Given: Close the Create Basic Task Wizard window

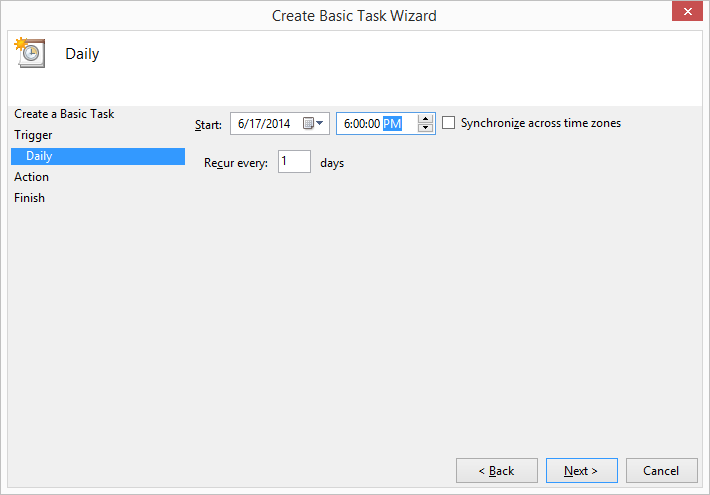Looking at the screenshot, I should (687, 11).
